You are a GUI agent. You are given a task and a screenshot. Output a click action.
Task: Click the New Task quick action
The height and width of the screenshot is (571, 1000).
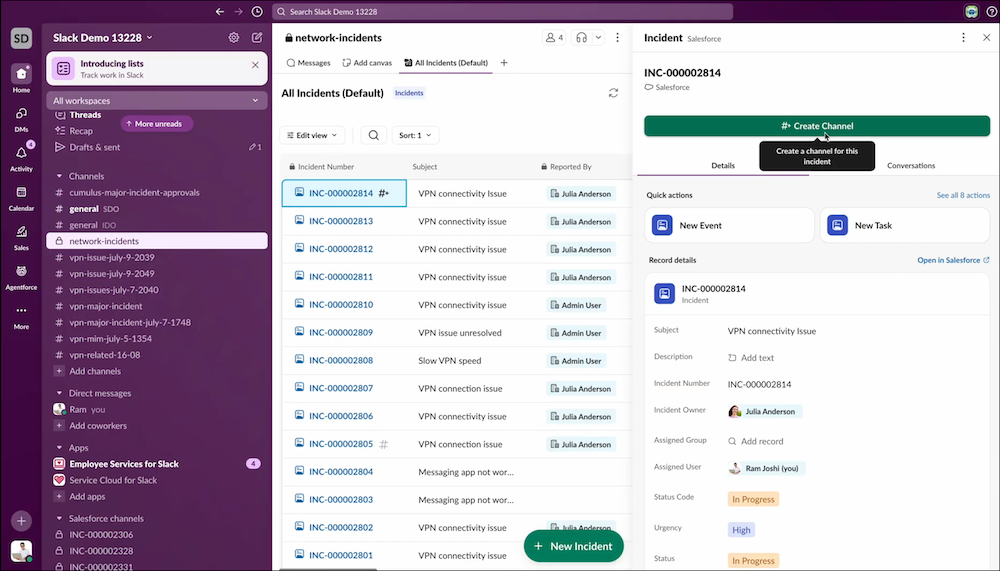pyautogui.click(x=904, y=225)
